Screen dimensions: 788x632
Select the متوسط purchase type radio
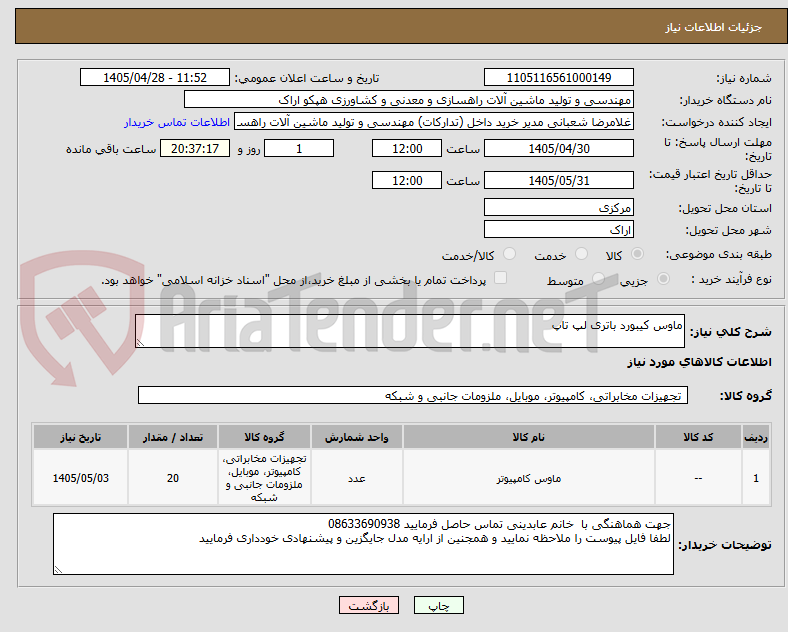pos(598,279)
